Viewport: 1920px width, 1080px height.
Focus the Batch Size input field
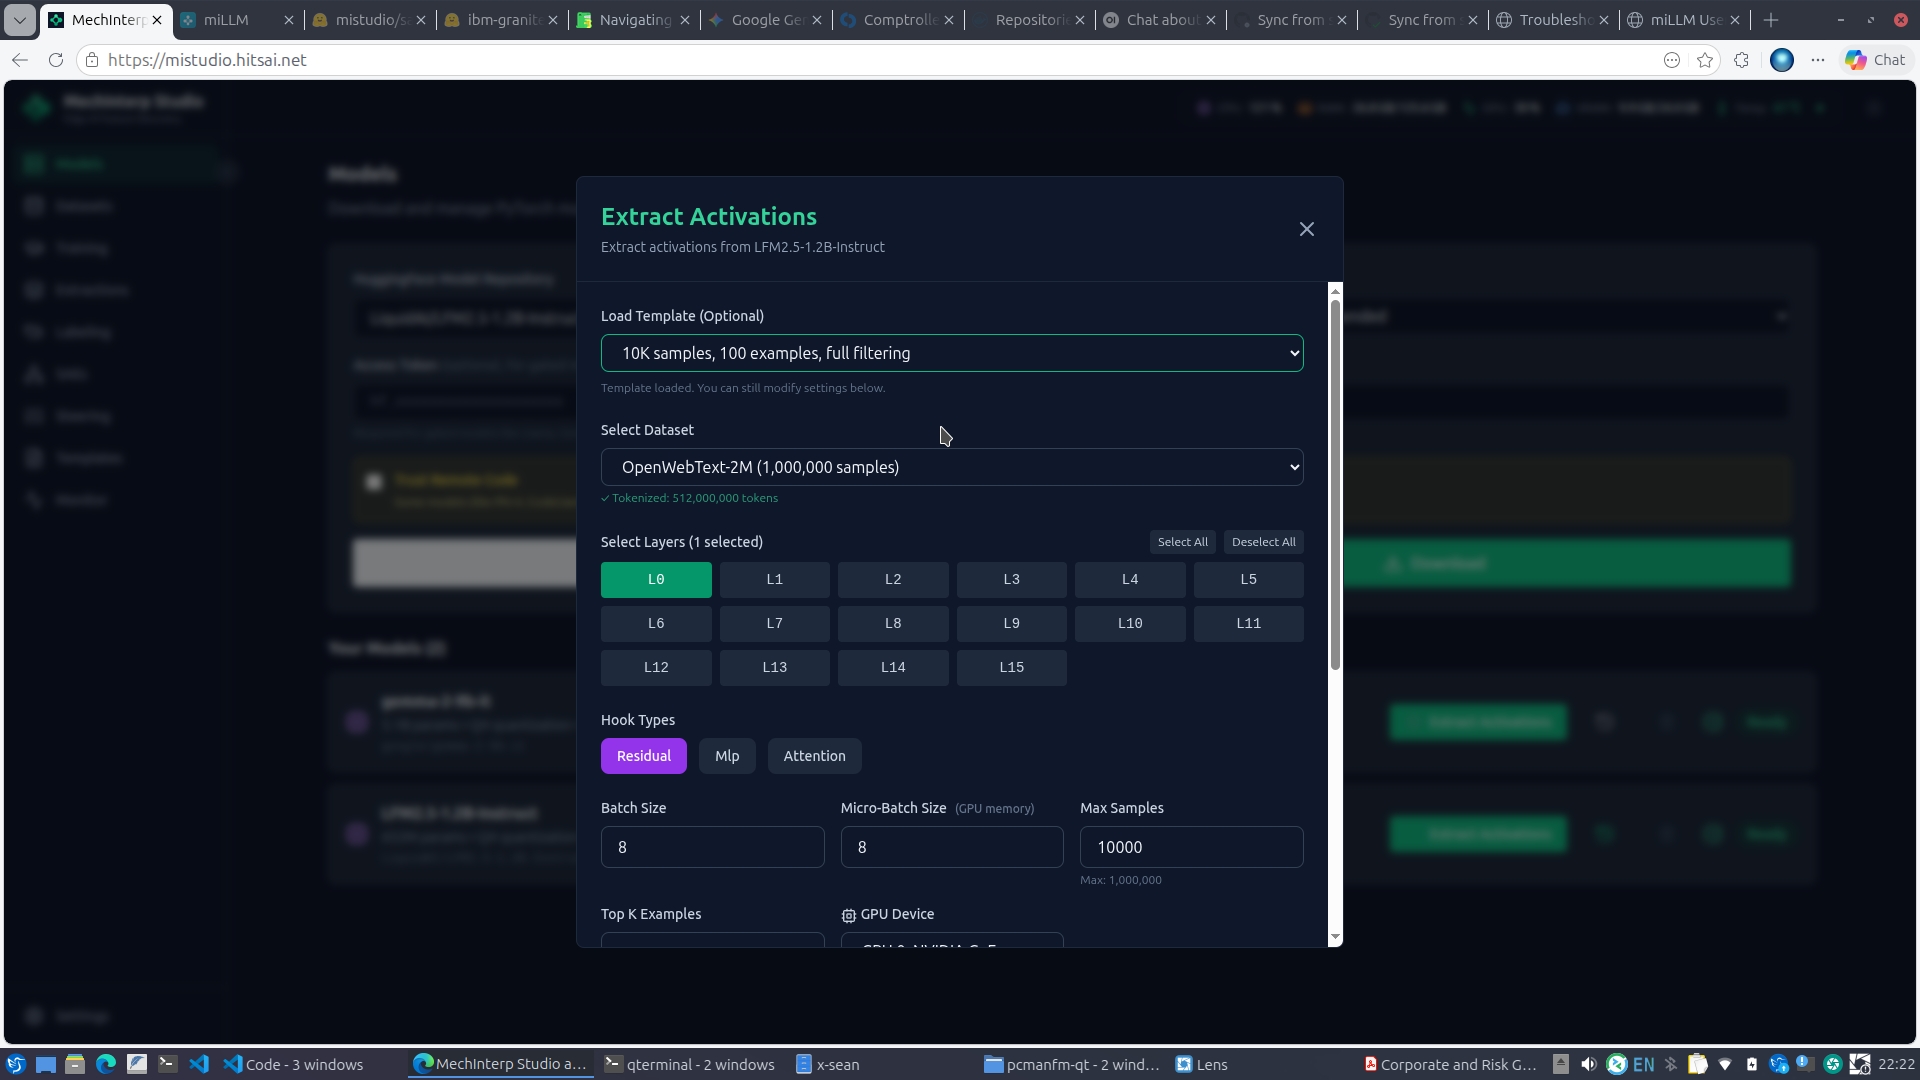click(712, 847)
